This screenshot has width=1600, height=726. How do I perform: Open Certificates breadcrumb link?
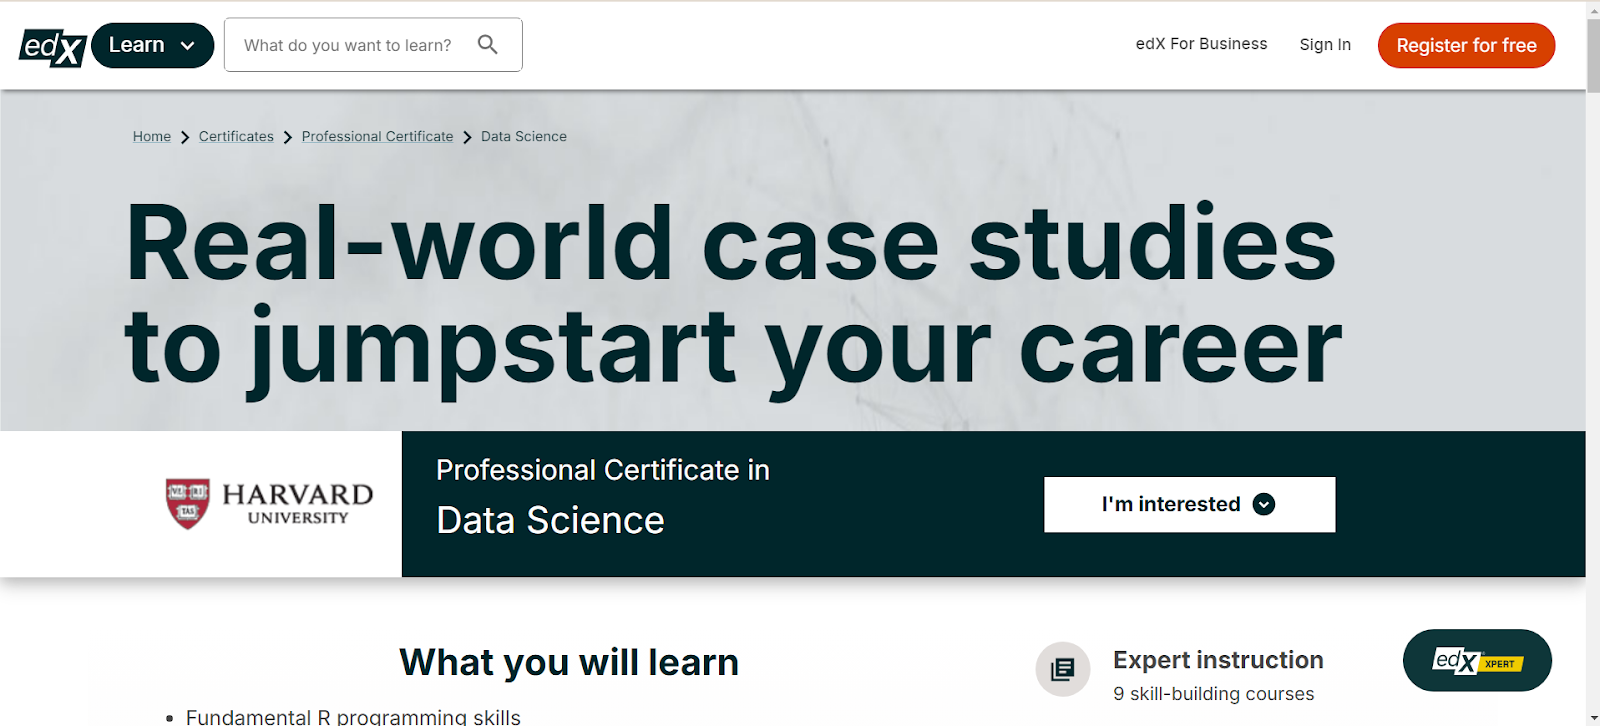236,136
